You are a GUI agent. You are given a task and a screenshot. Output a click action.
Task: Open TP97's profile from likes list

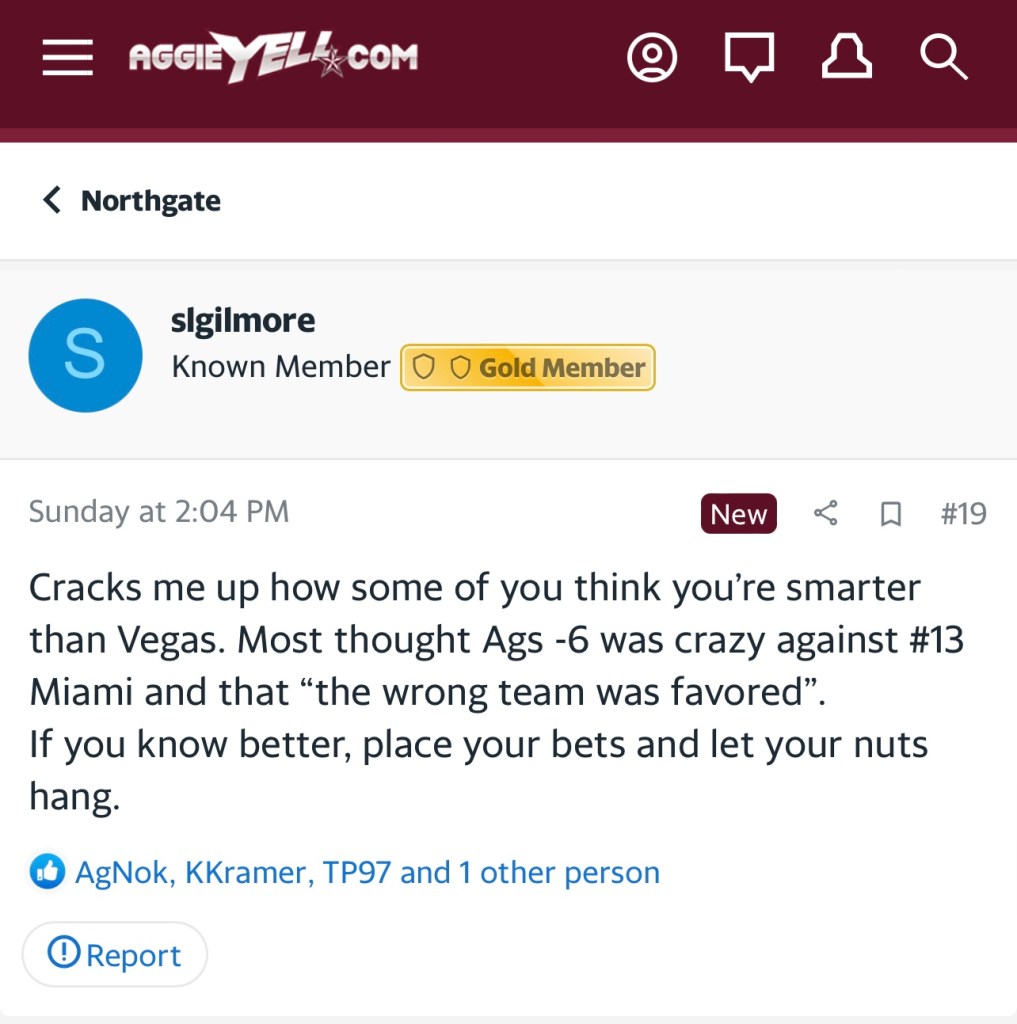click(357, 873)
